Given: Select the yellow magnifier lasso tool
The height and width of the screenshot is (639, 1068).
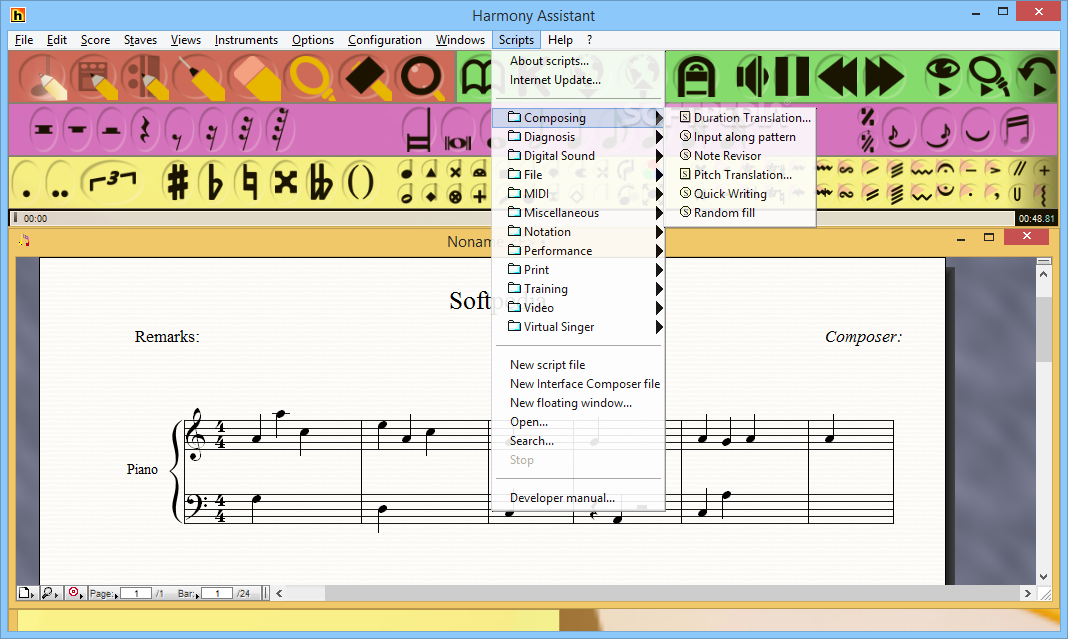Looking at the screenshot, I should tap(311, 76).
